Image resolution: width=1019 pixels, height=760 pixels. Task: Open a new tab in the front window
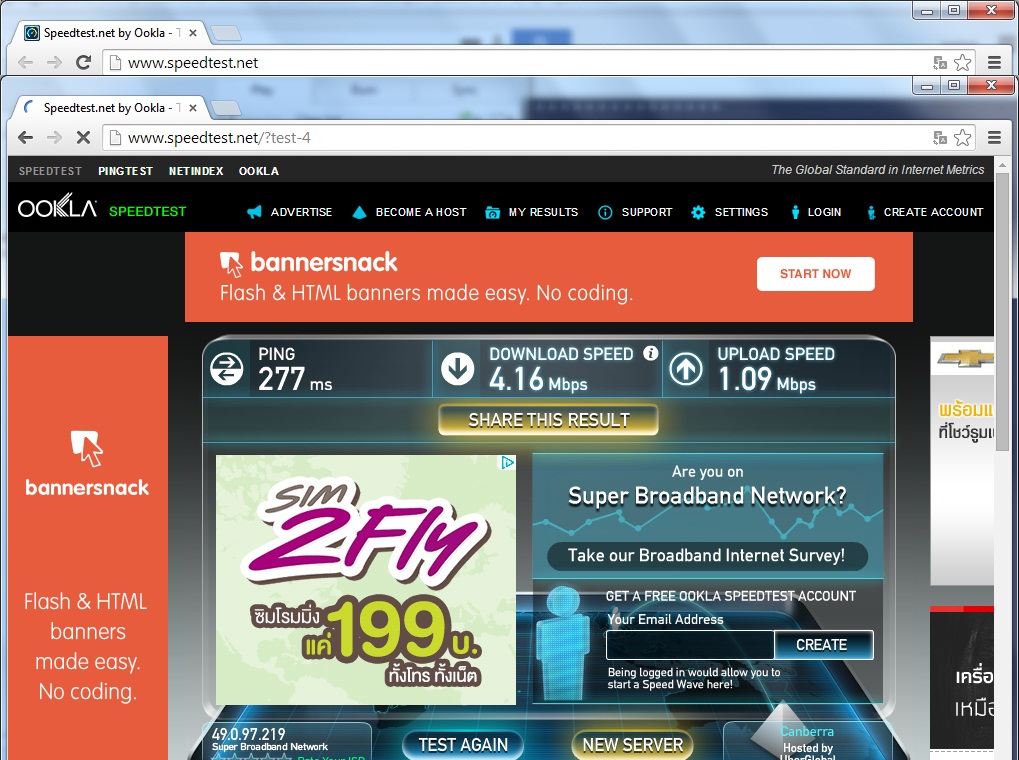tap(226, 108)
